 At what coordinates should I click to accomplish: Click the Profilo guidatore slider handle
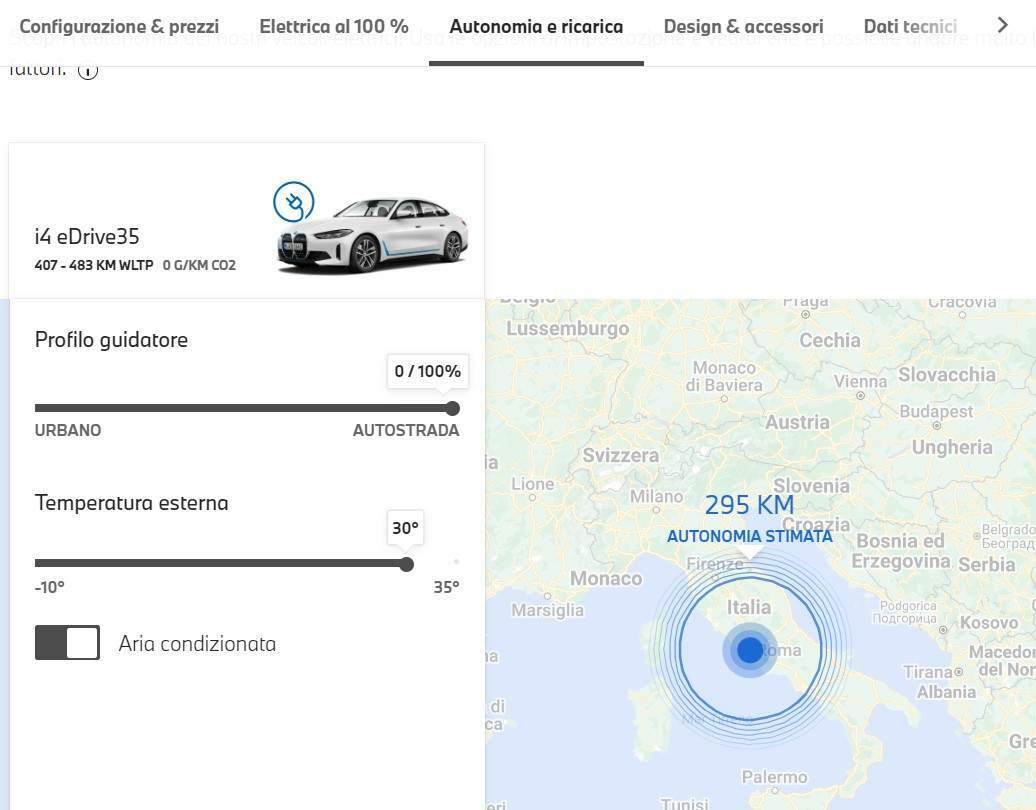(x=453, y=408)
